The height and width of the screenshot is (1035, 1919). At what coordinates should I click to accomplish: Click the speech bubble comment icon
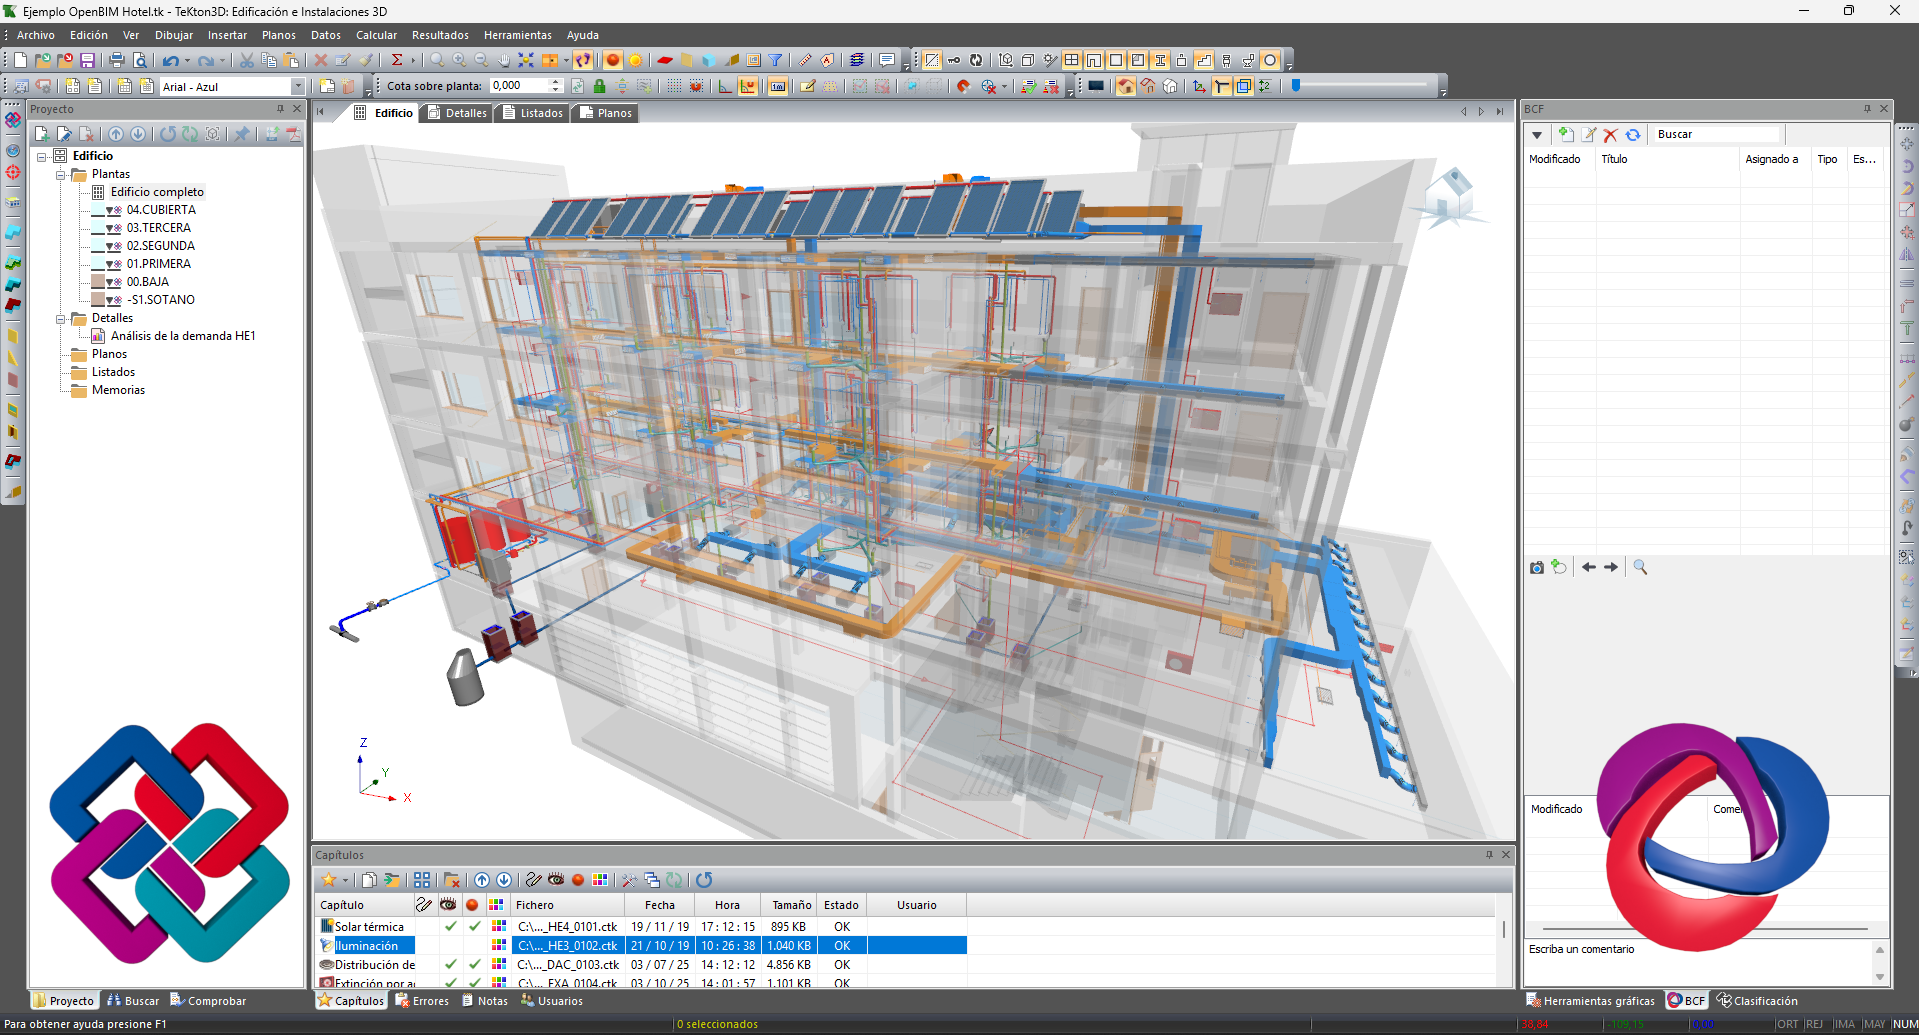click(886, 60)
